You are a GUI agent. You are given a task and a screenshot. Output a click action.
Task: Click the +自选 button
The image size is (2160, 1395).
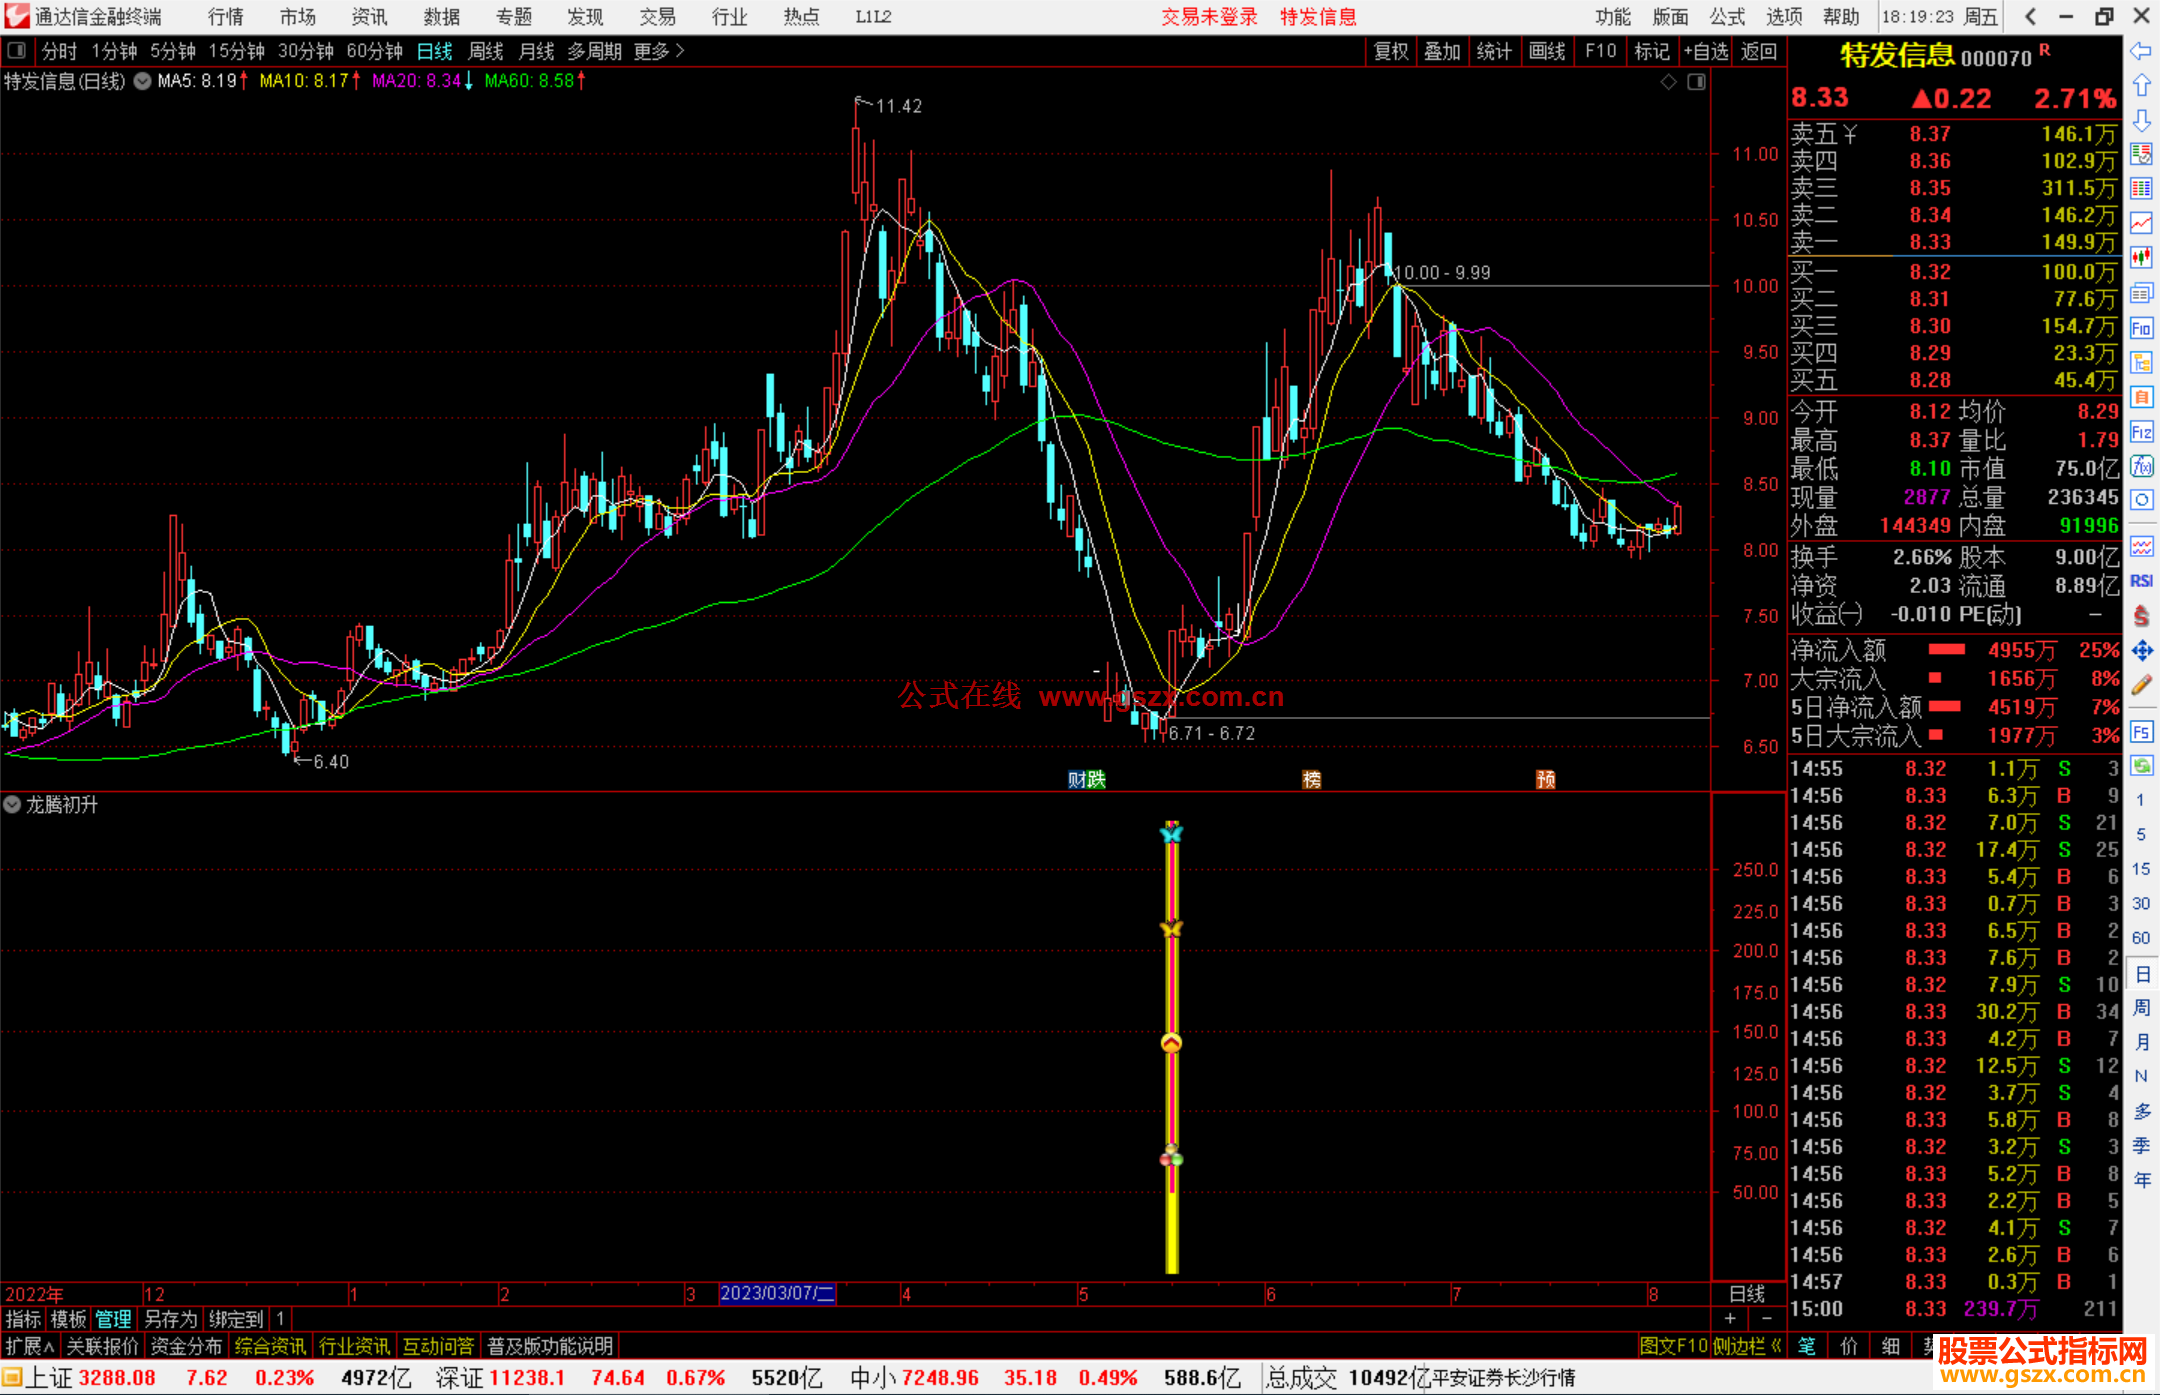[x=1706, y=51]
